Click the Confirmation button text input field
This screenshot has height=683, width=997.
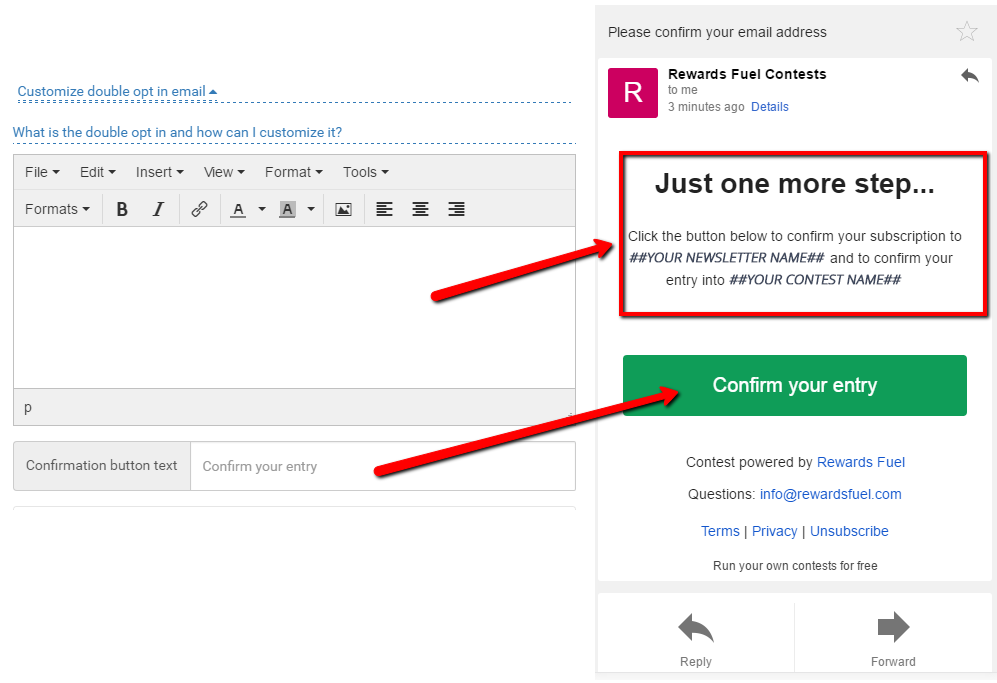coord(383,466)
